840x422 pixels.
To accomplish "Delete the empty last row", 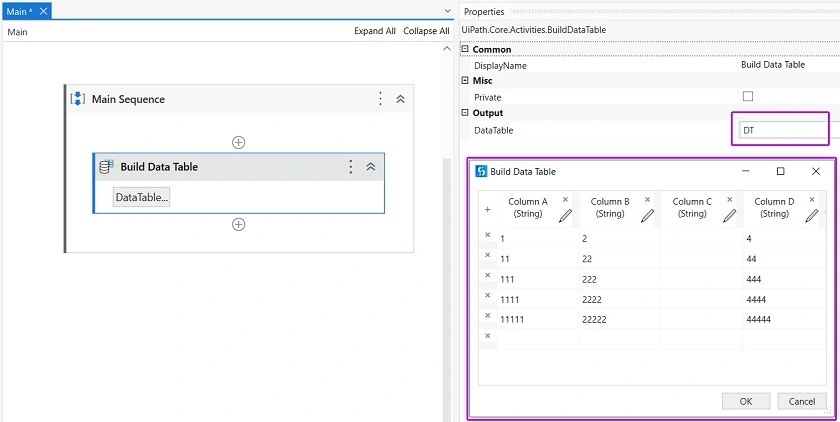I will coord(488,336).
